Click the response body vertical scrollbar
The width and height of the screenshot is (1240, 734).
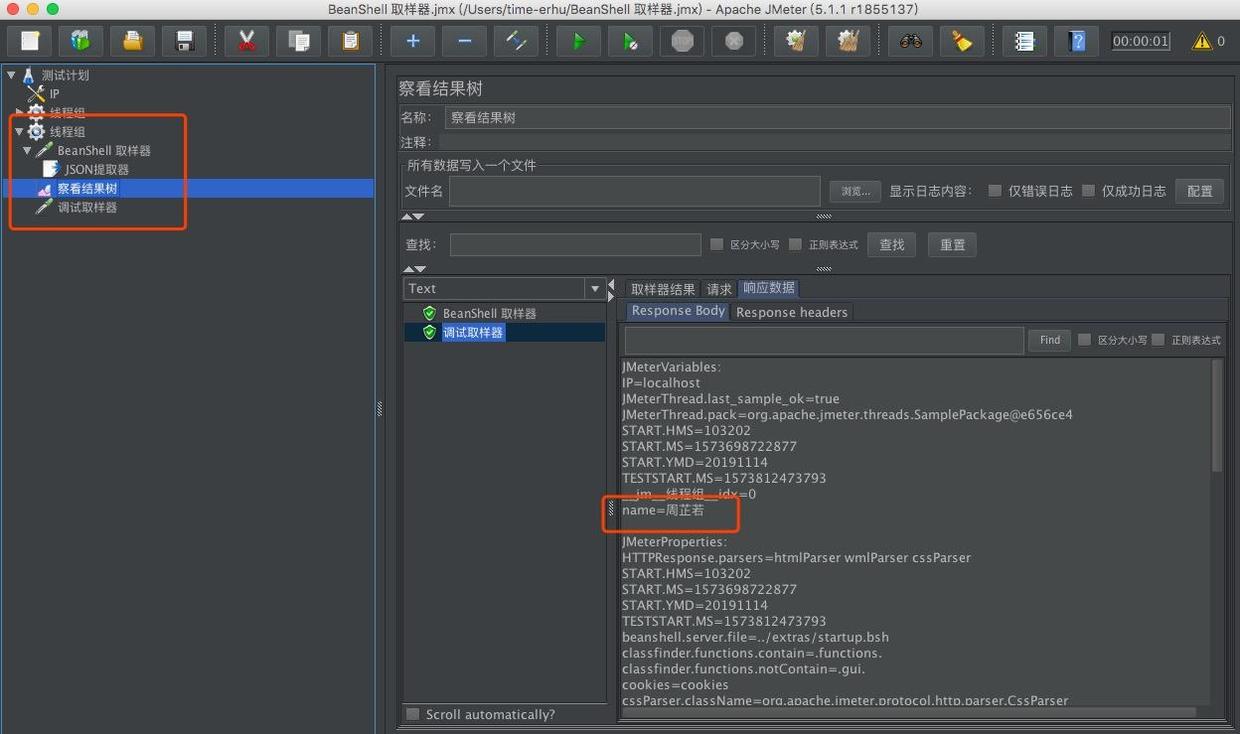(1217, 416)
